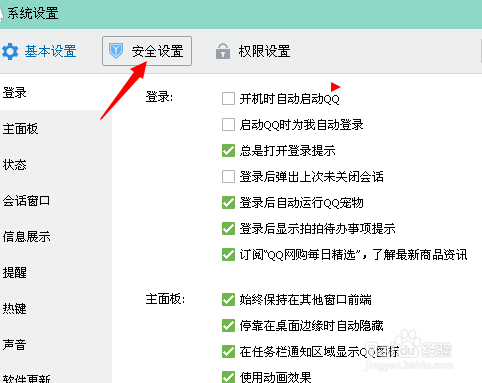Enable 启动QQ时为我自动登录 checkbox

click(228, 125)
